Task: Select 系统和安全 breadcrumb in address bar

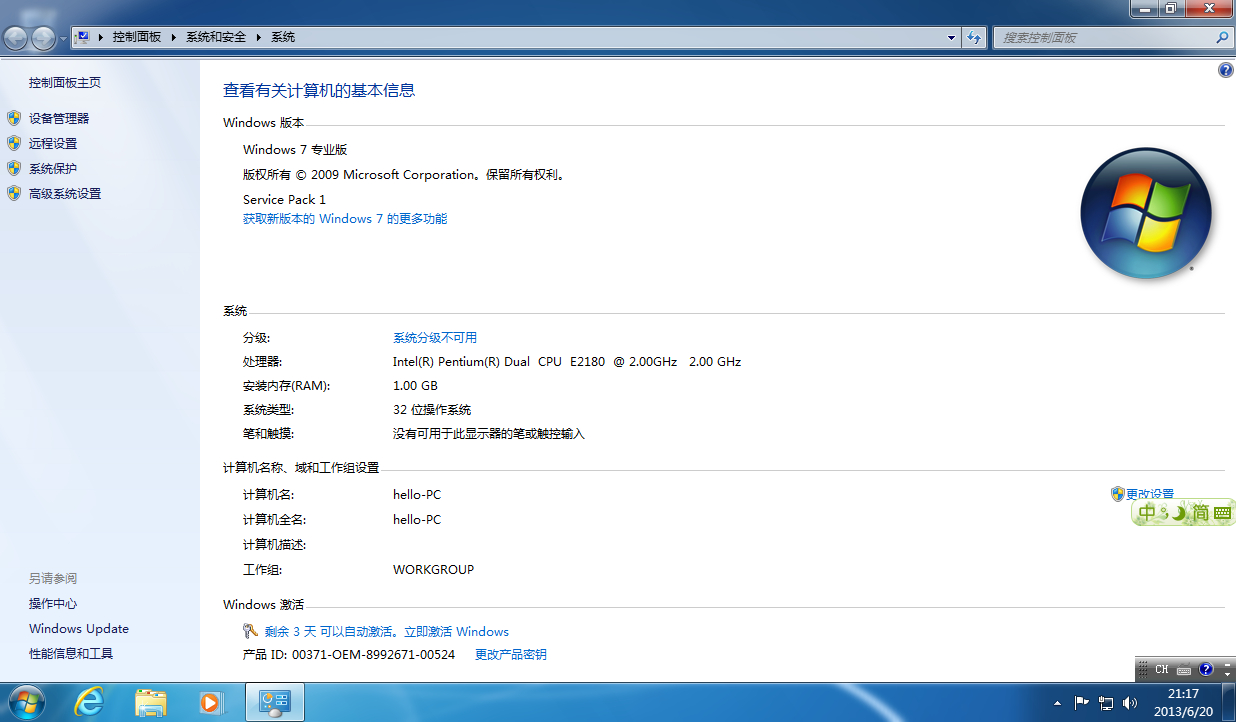Action: pos(216,37)
